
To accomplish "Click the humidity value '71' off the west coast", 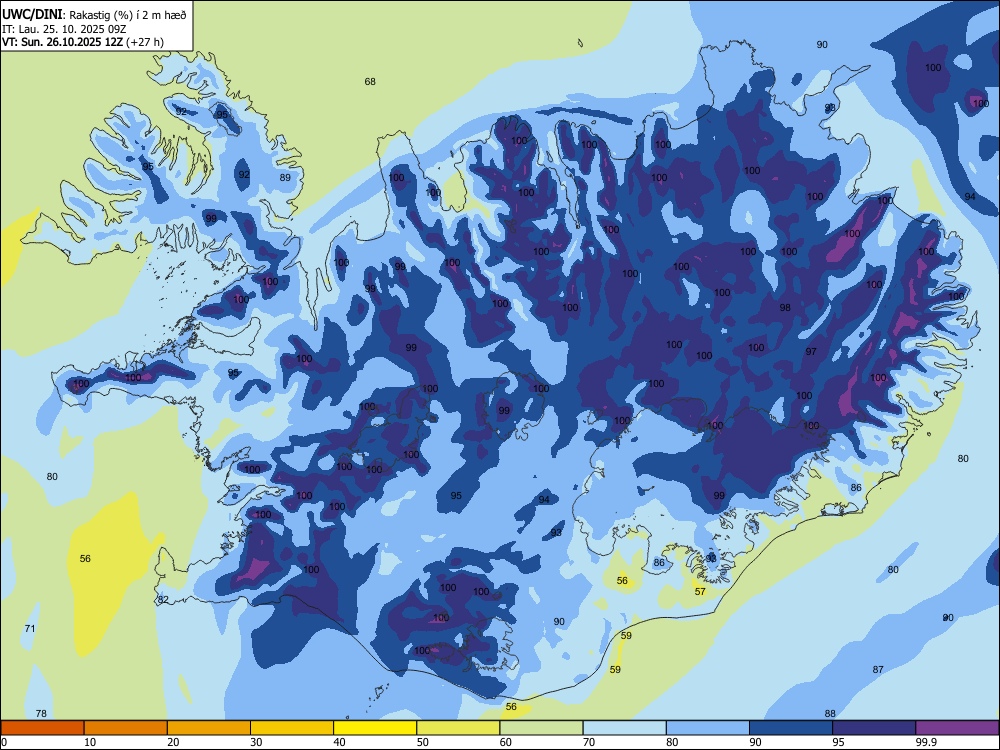I will [30, 628].
